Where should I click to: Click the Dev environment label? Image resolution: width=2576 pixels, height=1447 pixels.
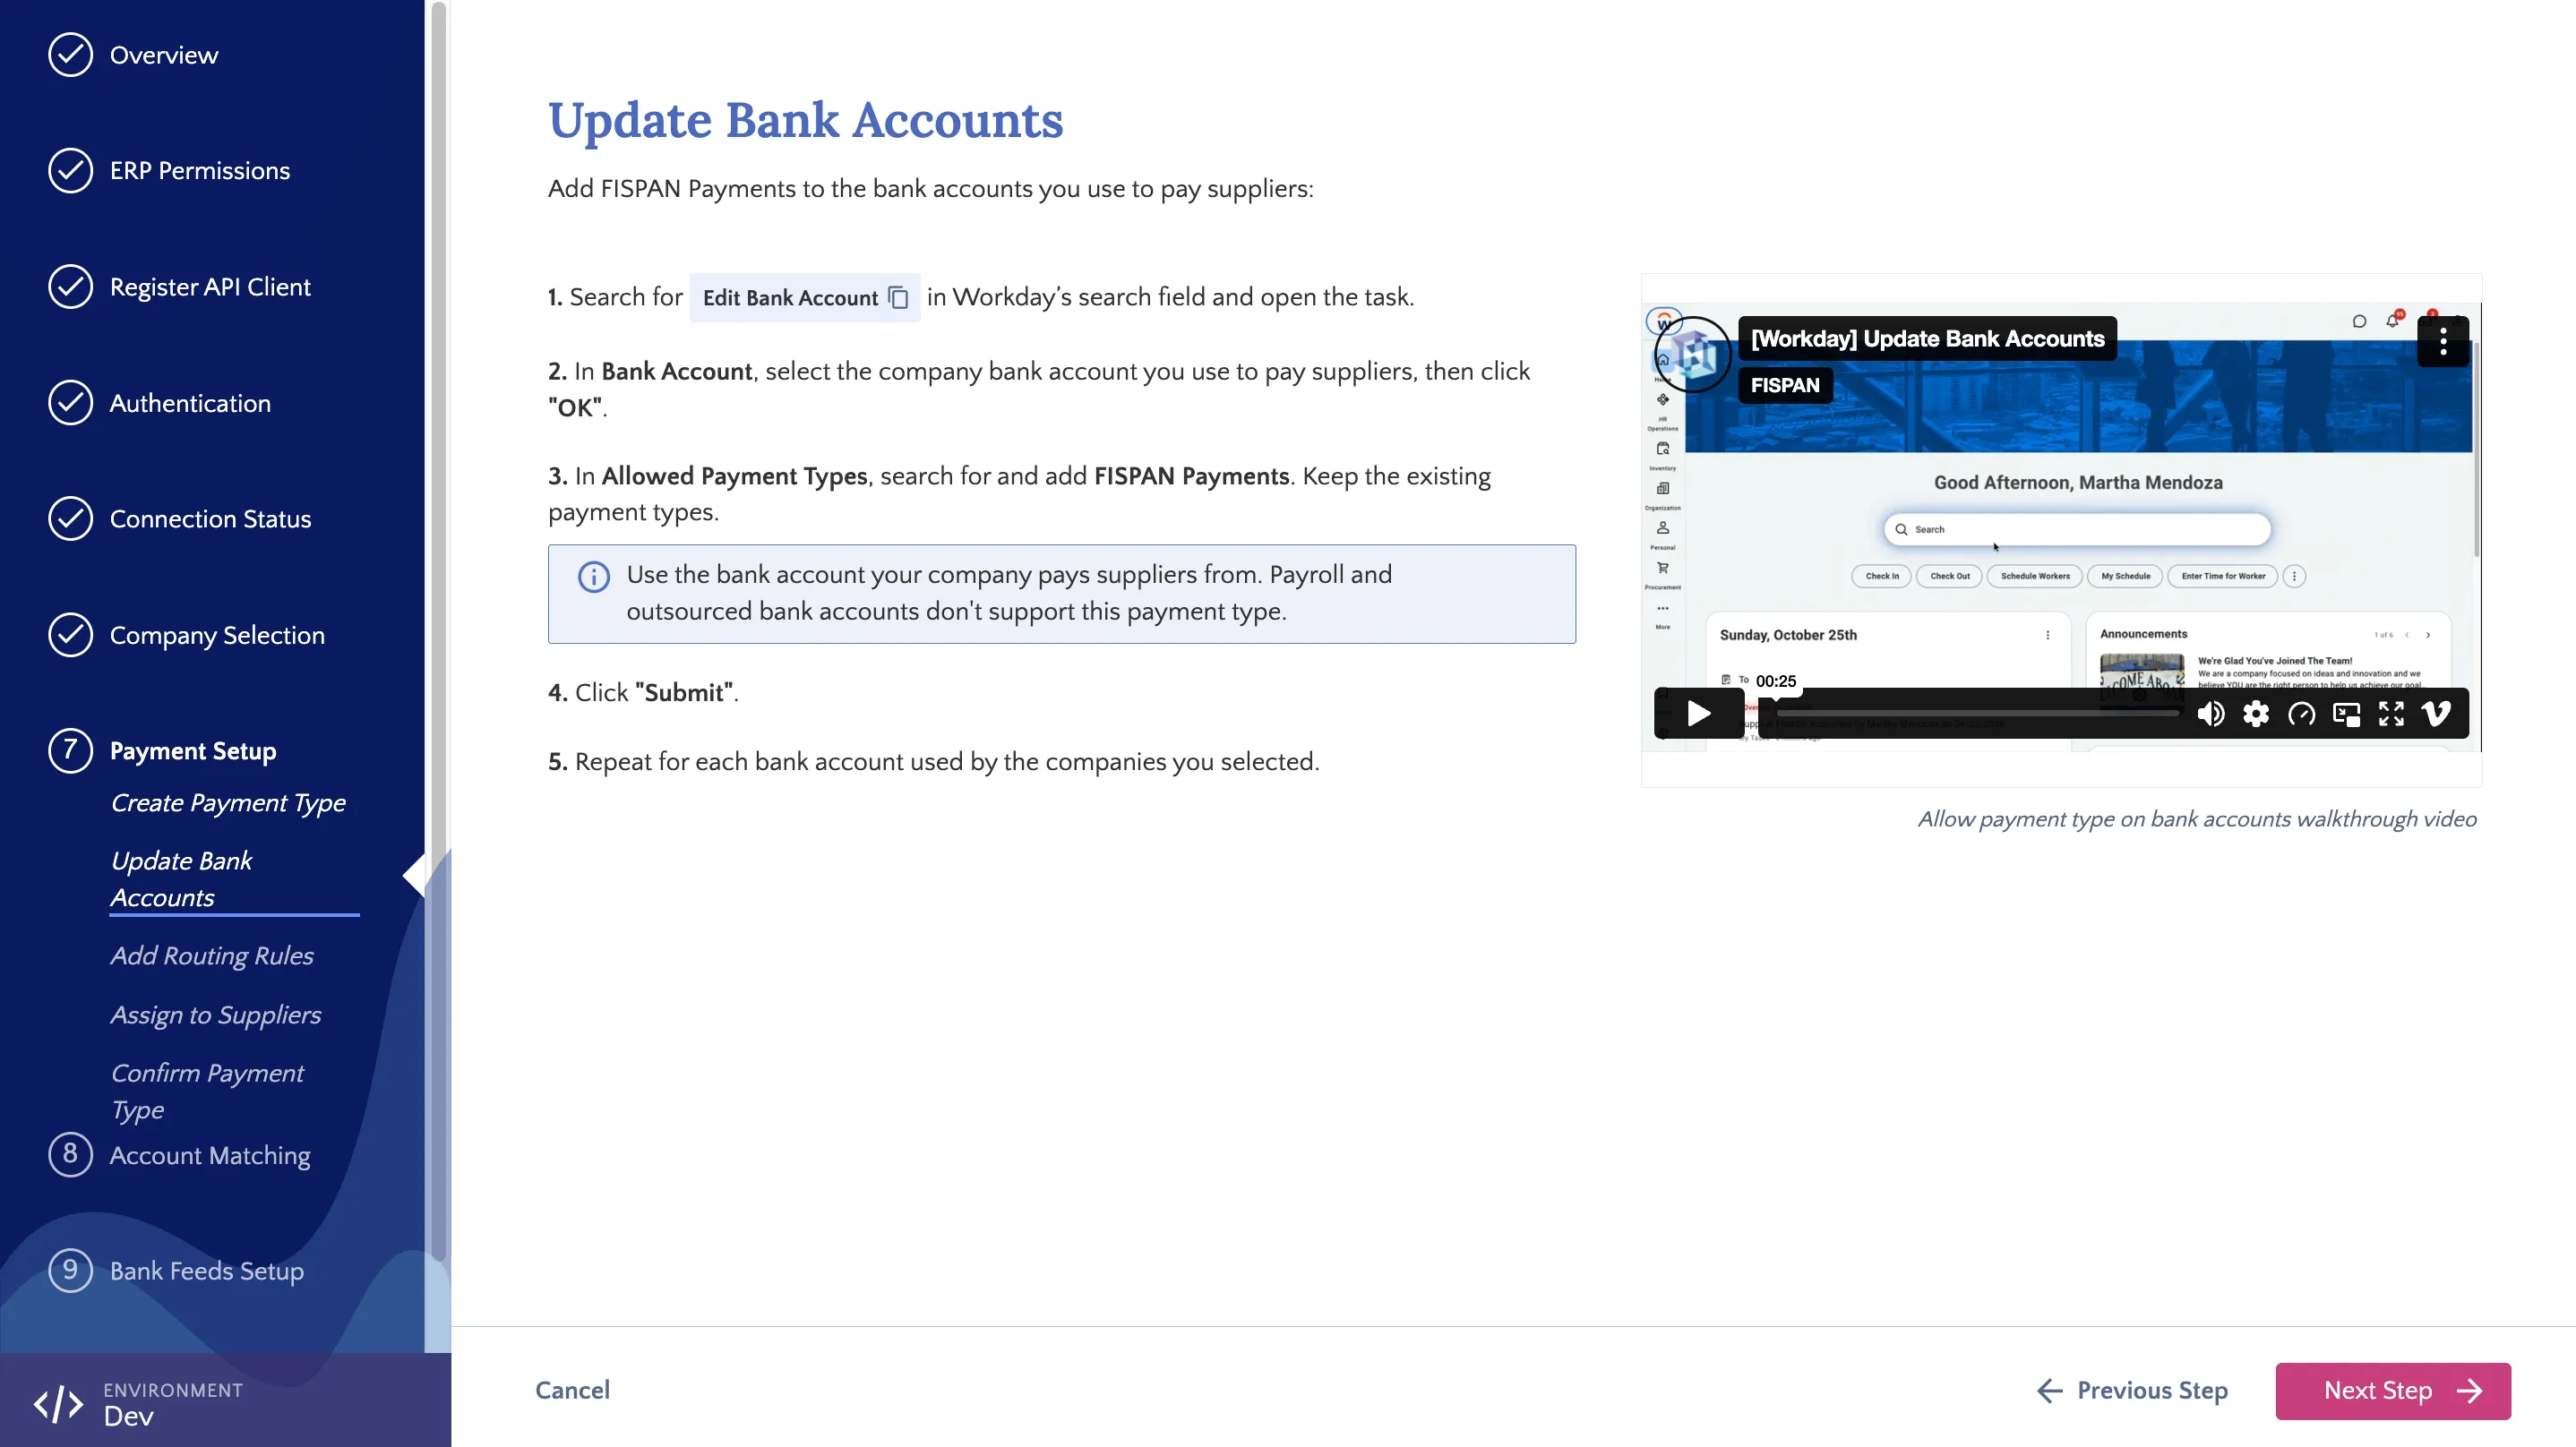point(129,1416)
